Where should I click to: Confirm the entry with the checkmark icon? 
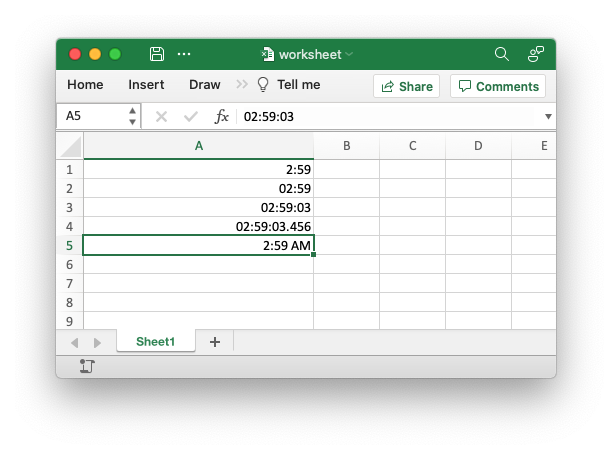click(190, 116)
